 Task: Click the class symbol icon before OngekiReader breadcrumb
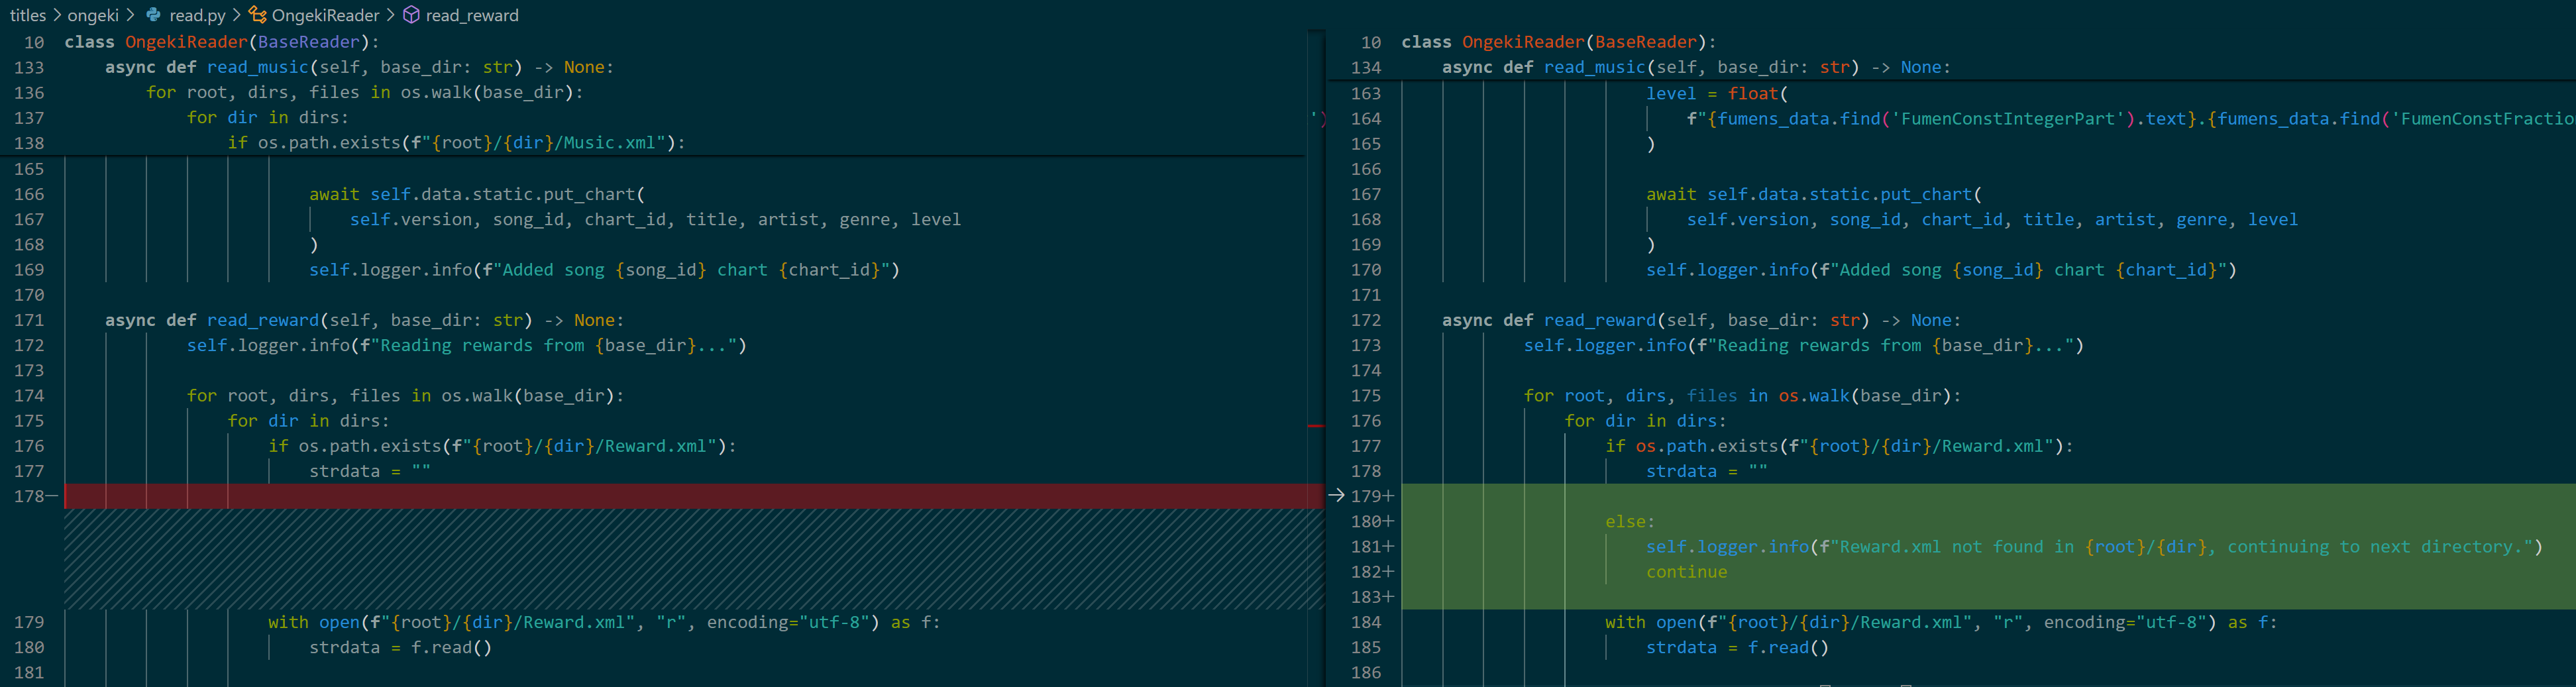[257, 15]
